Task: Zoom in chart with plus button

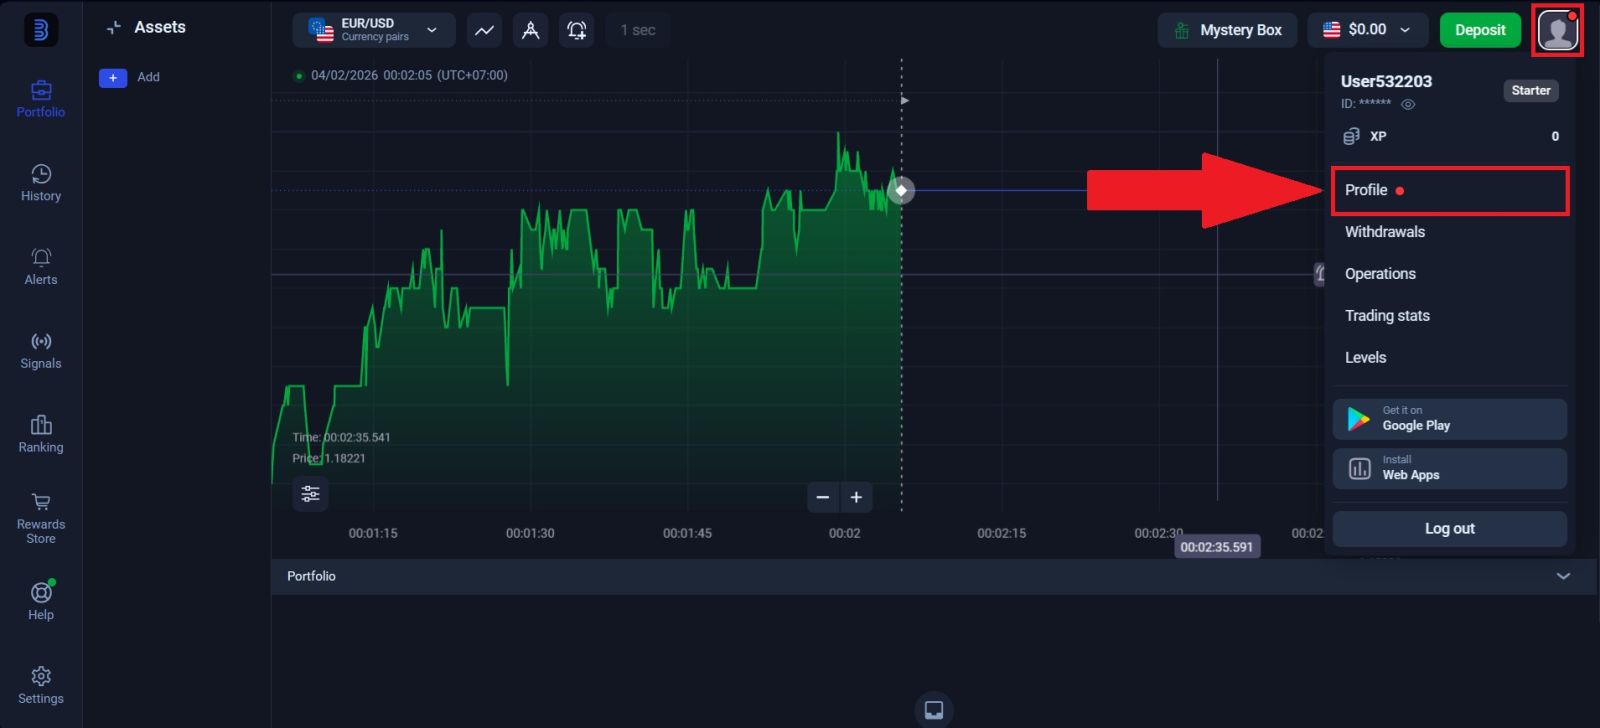Action: 856,497
